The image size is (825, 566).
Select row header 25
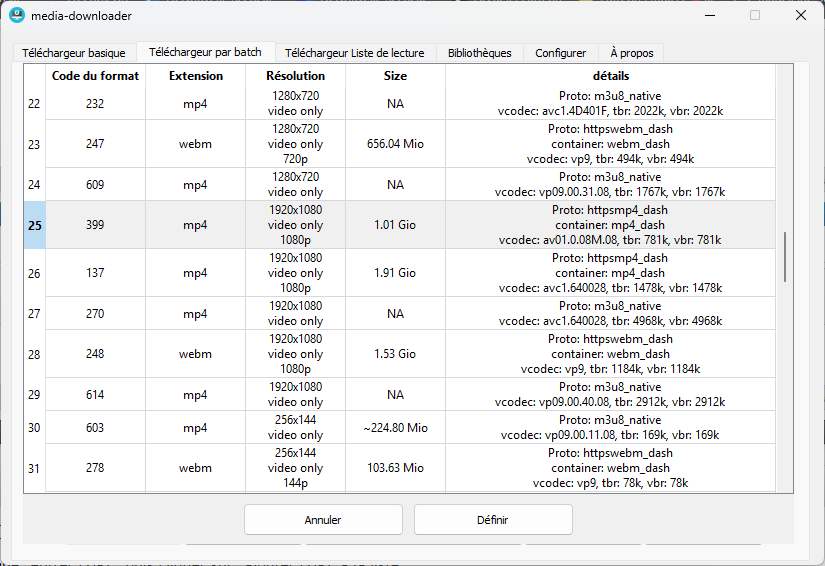(35, 225)
